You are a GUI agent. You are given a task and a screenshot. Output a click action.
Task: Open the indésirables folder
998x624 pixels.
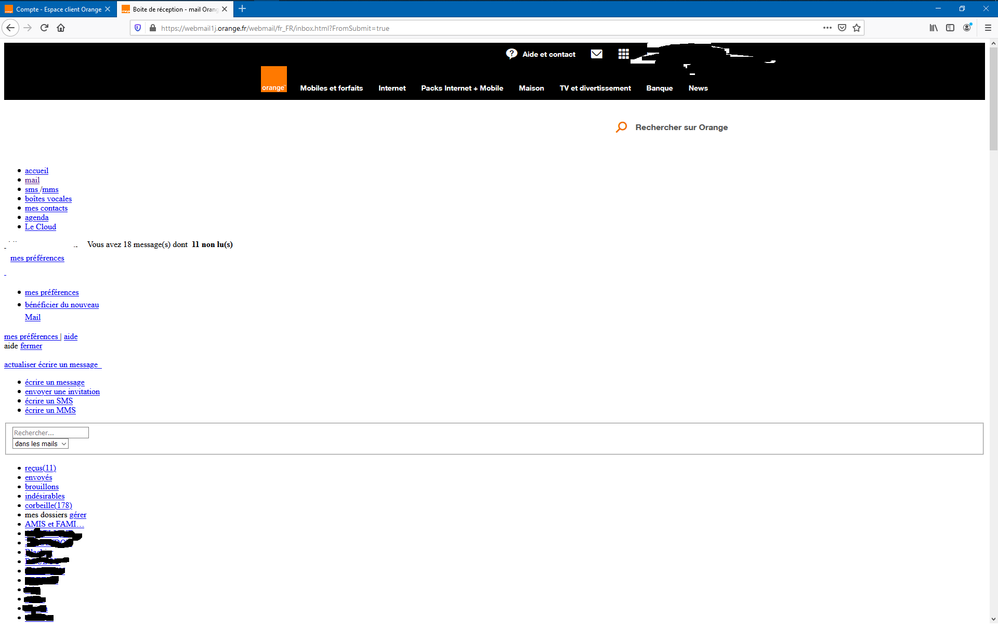(45, 496)
